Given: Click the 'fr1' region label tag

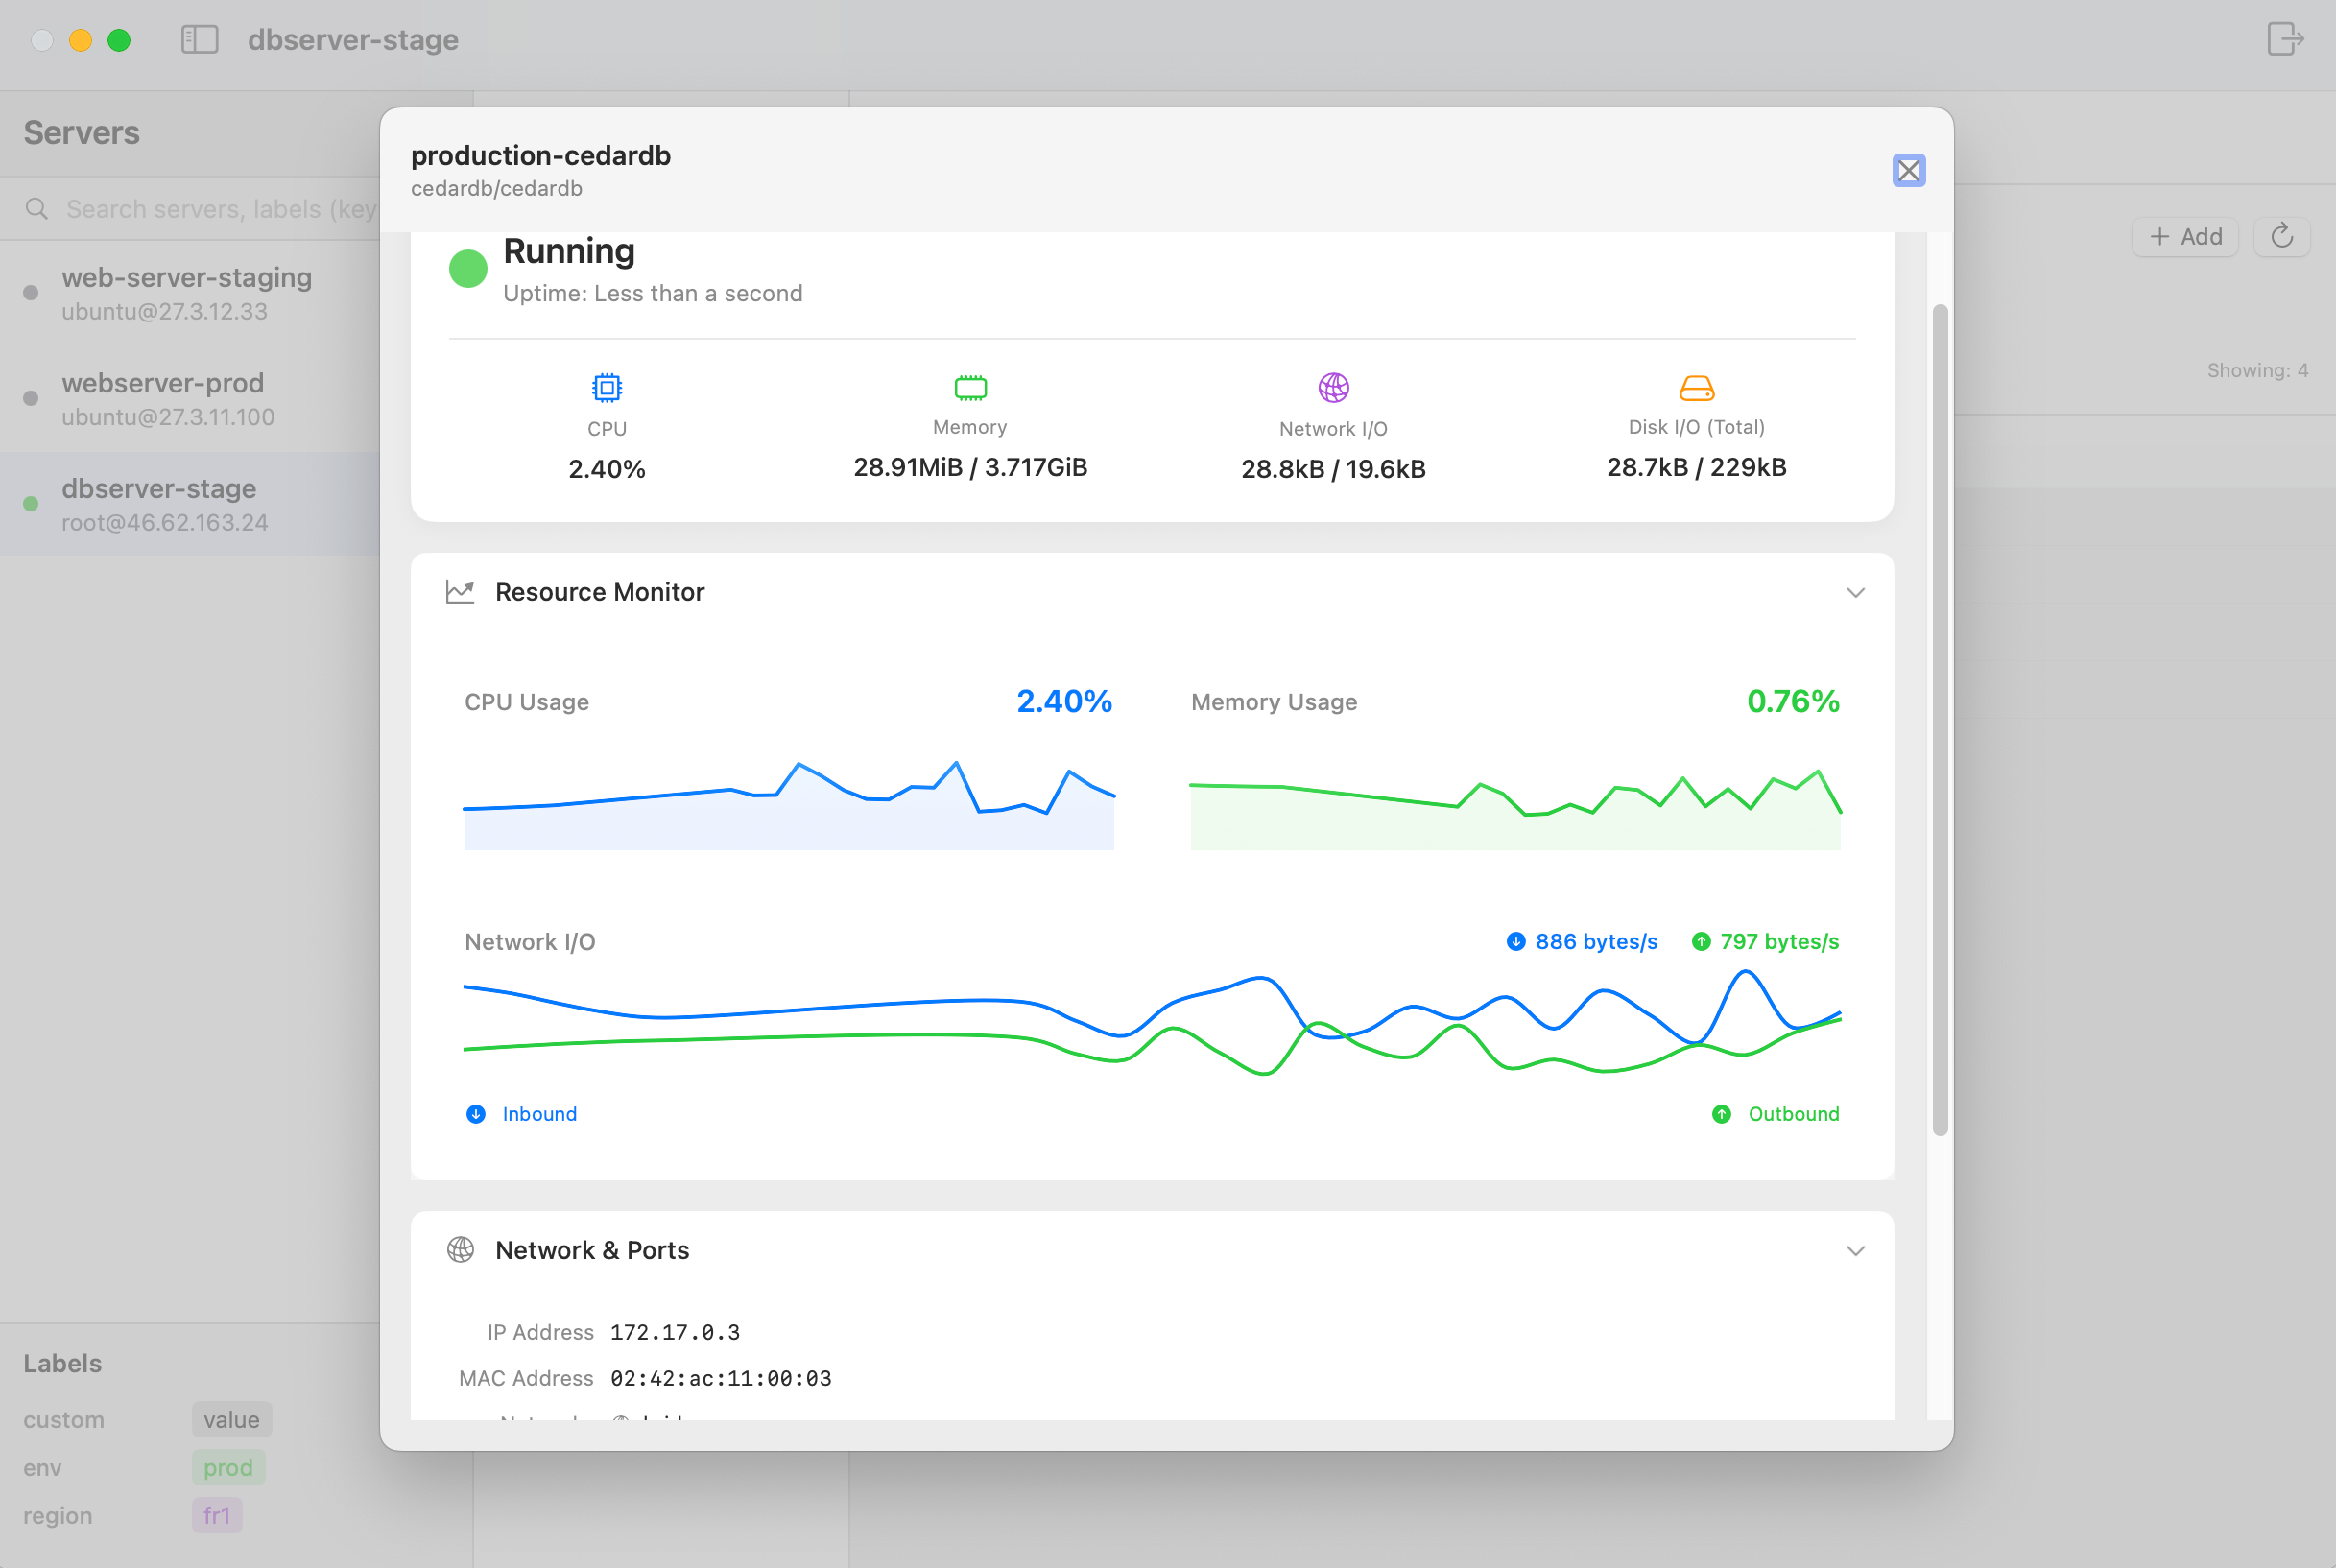Looking at the screenshot, I should click(x=217, y=1516).
